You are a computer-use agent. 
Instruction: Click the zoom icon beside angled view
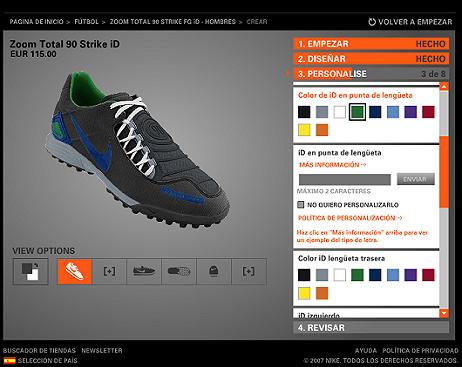[x=109, y=272]
